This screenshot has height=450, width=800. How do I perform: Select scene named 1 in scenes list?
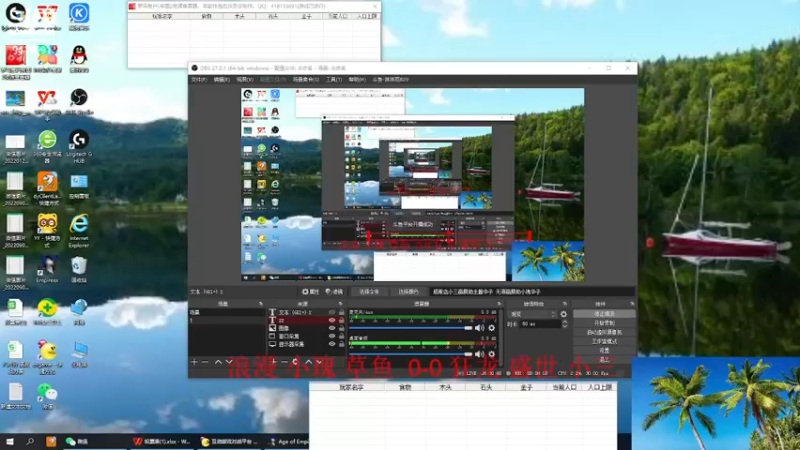click(x=227, y=320)
